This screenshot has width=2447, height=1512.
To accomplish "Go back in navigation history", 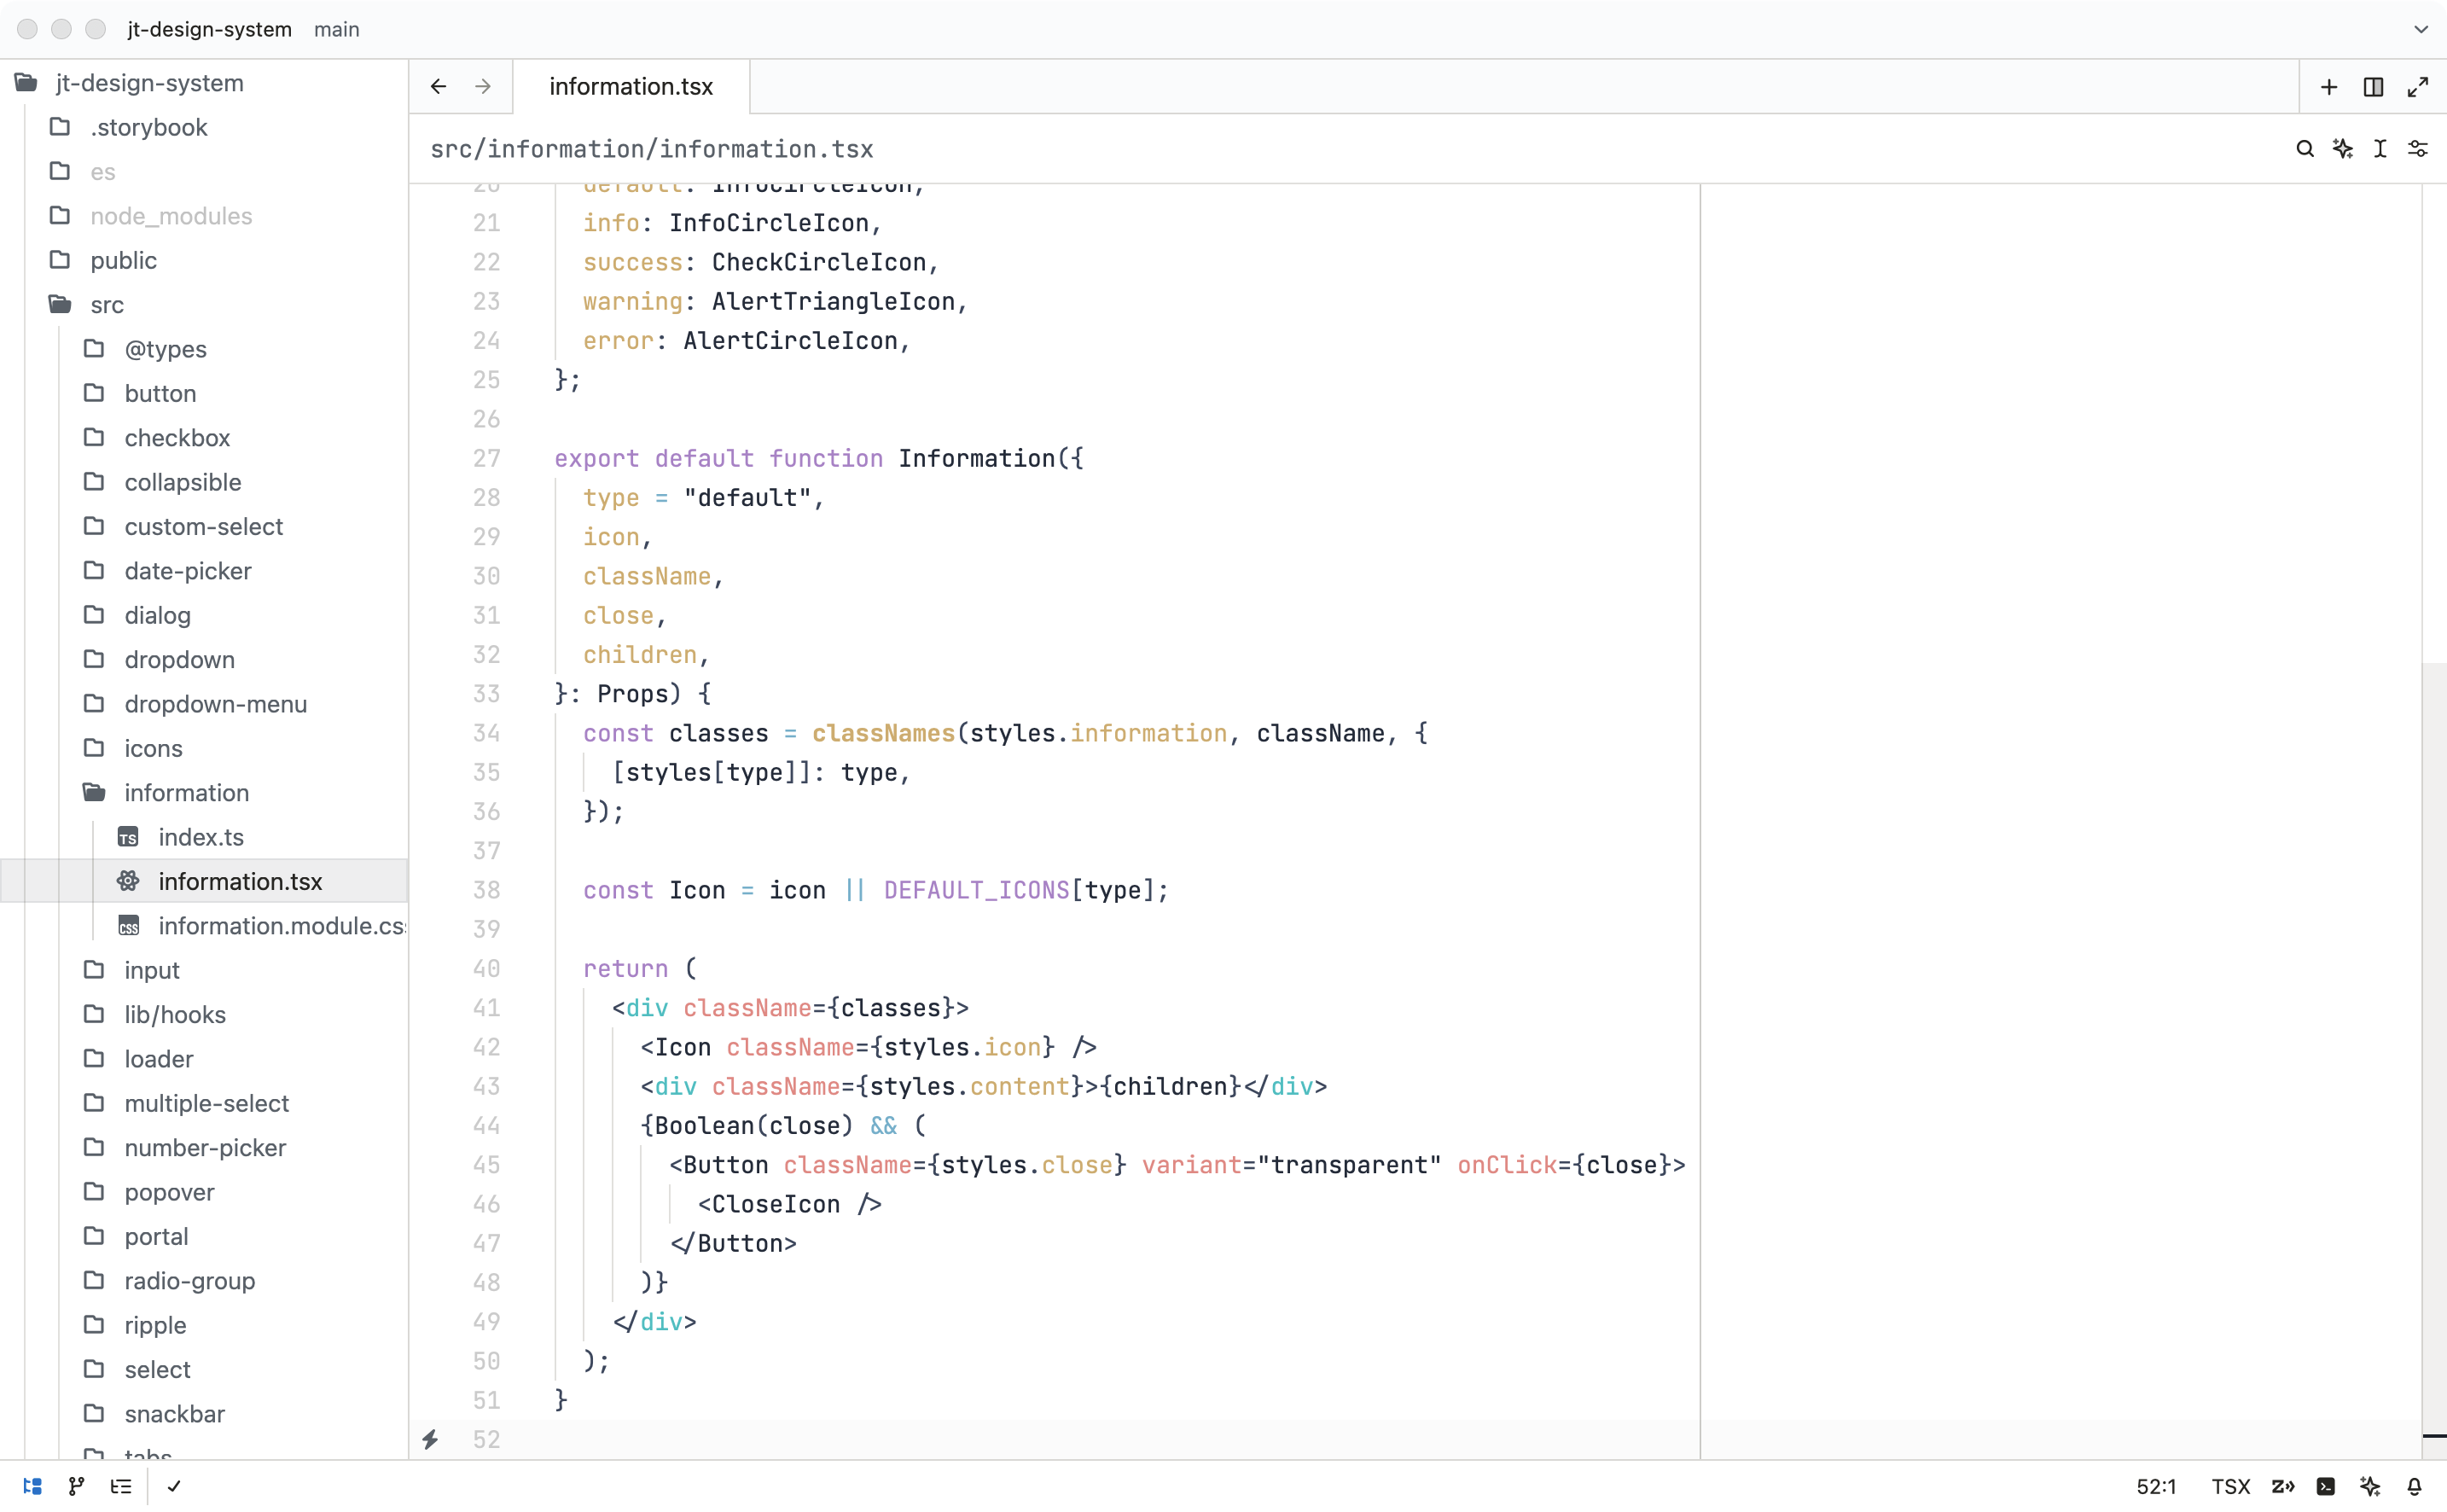I will pos(438,87).
